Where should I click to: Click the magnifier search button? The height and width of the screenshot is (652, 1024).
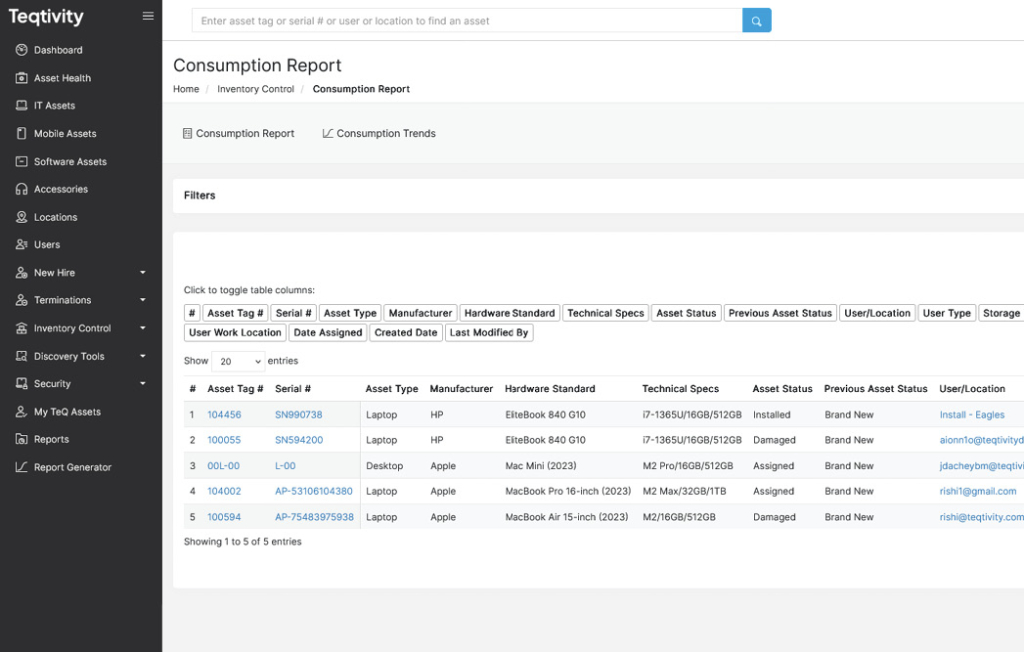coord(756,21)
